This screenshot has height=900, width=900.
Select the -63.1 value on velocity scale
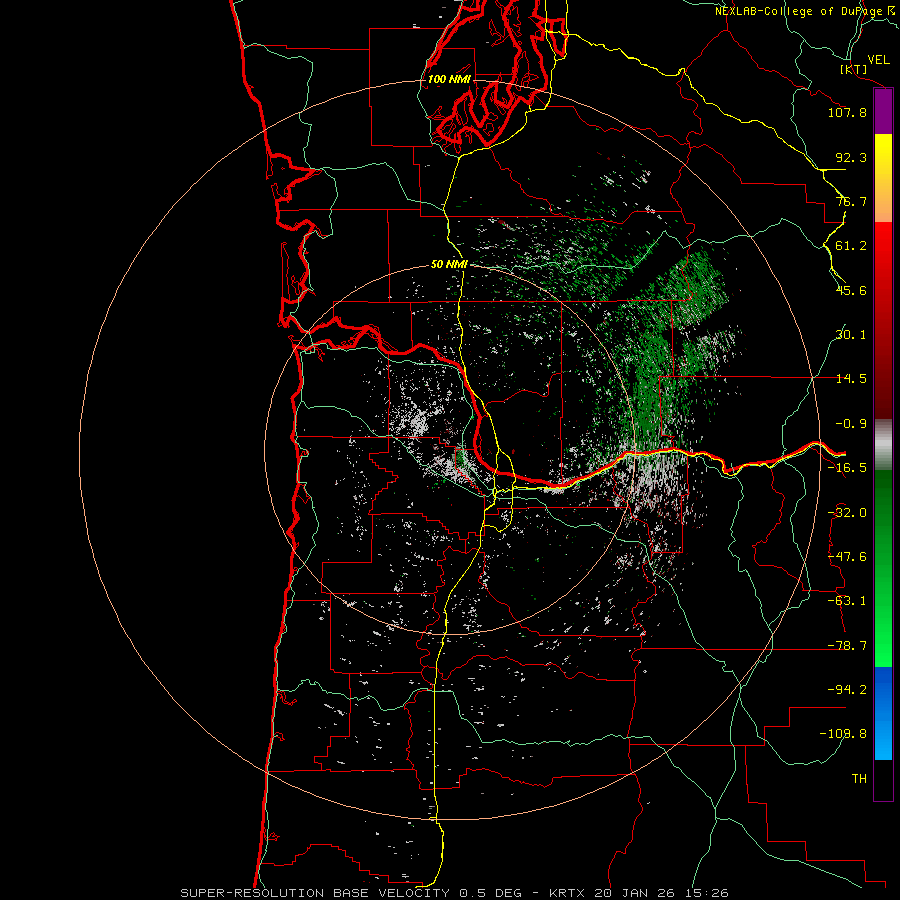[x=847, y=601]
